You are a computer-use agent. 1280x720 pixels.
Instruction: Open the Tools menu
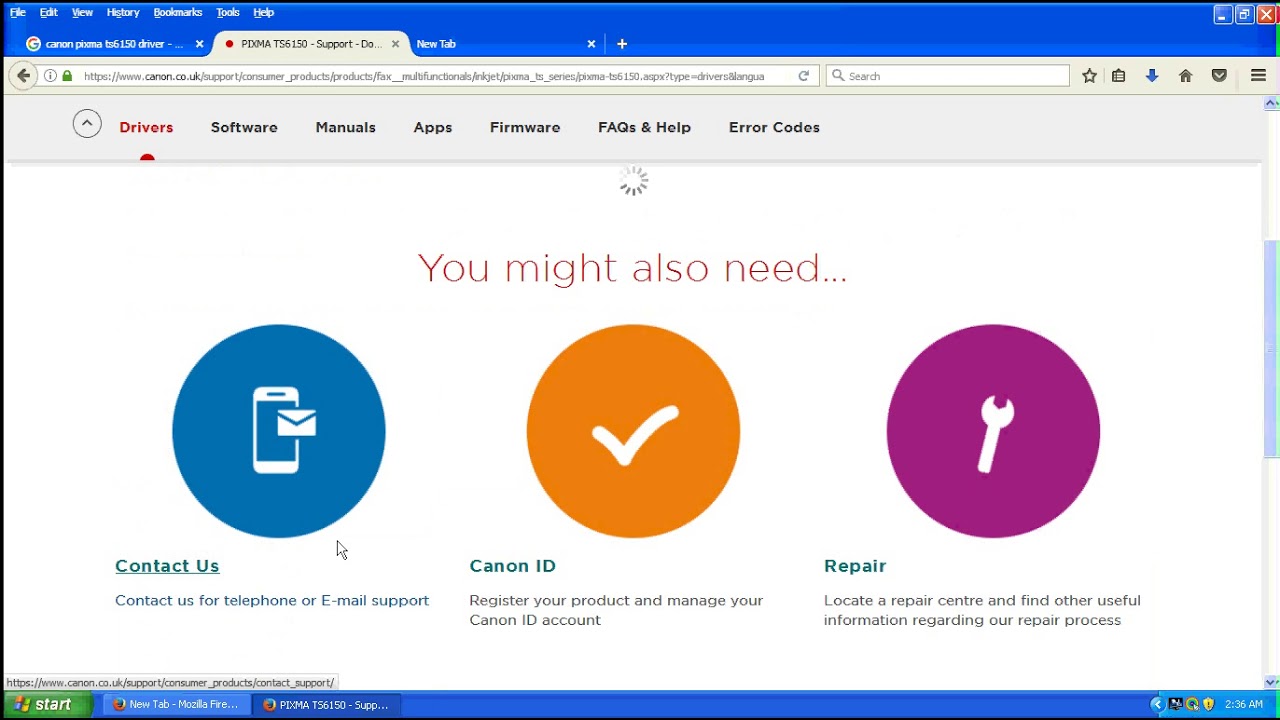click(228, 12)
